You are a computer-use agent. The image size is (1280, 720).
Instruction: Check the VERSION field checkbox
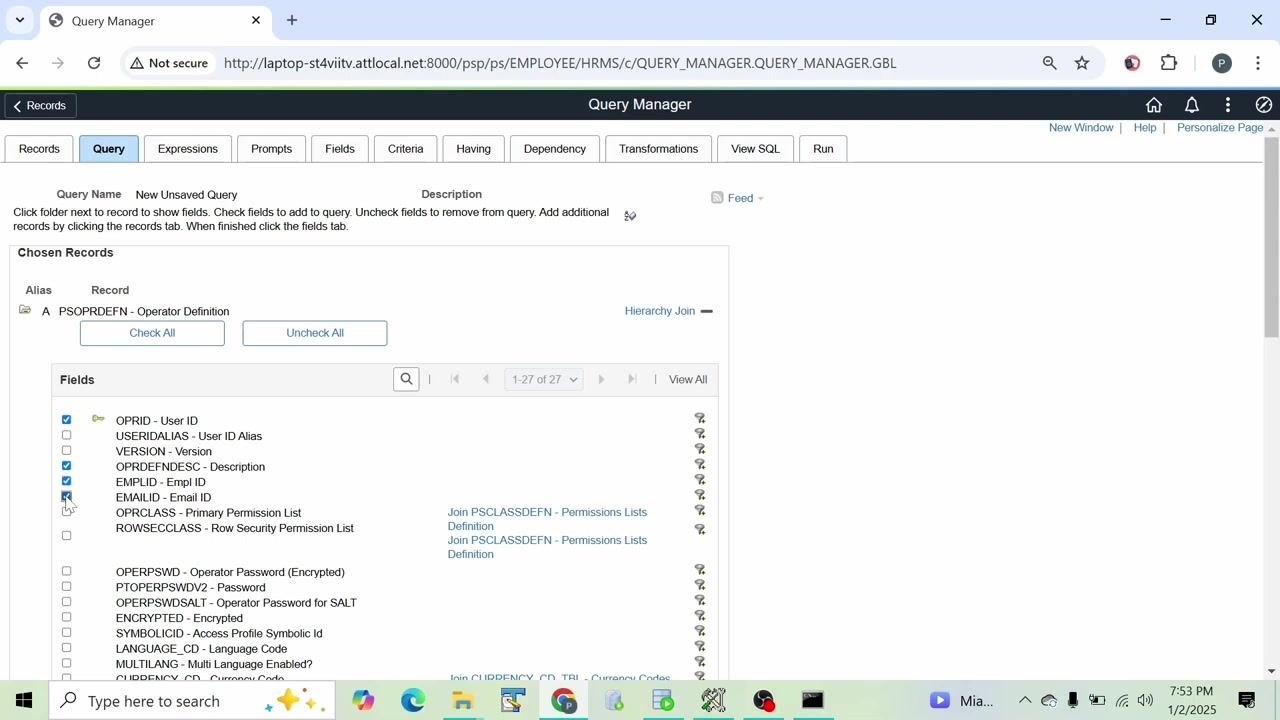[x=67, y=451]
